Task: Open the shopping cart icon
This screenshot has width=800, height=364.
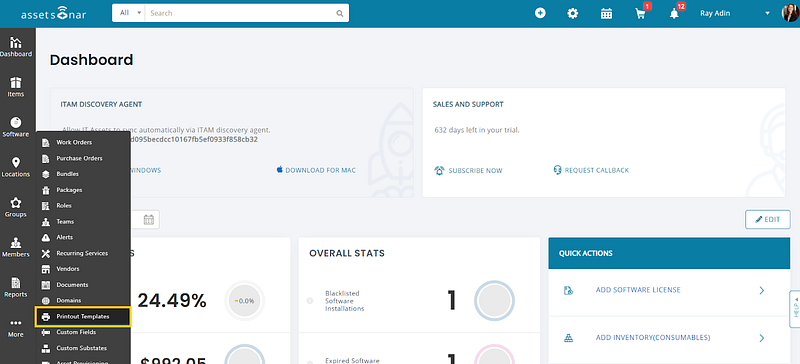Action: pyautogui.click(x=640, y=14)
